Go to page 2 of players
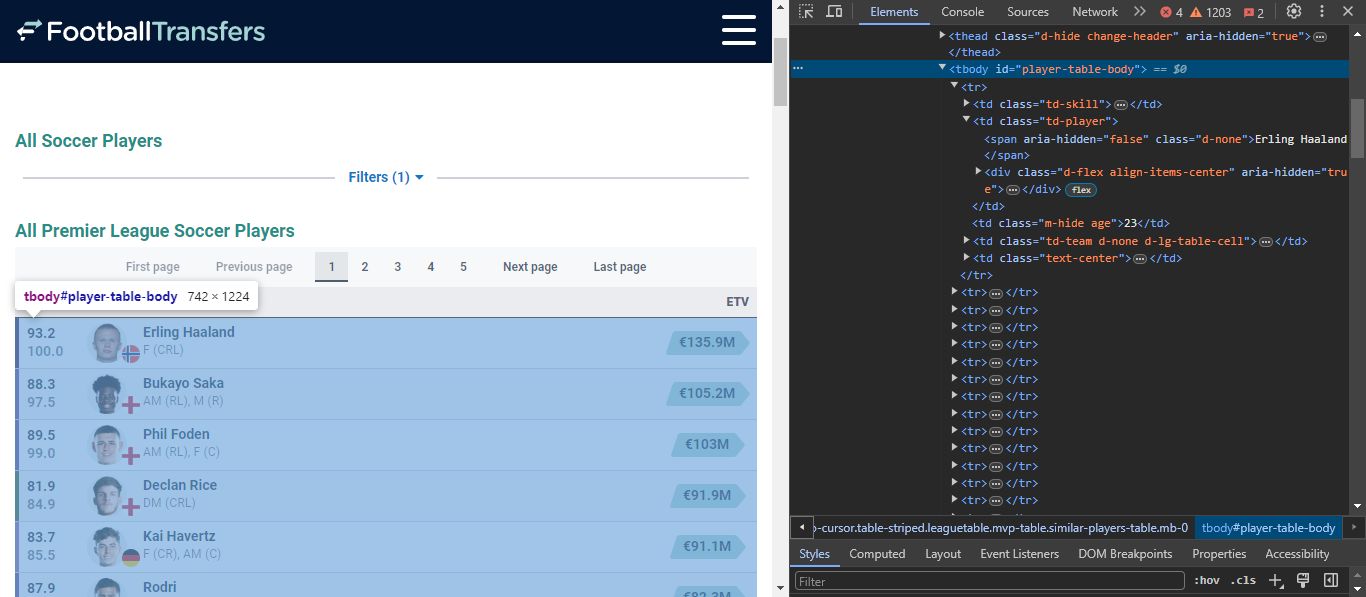 tap(365, 267)
